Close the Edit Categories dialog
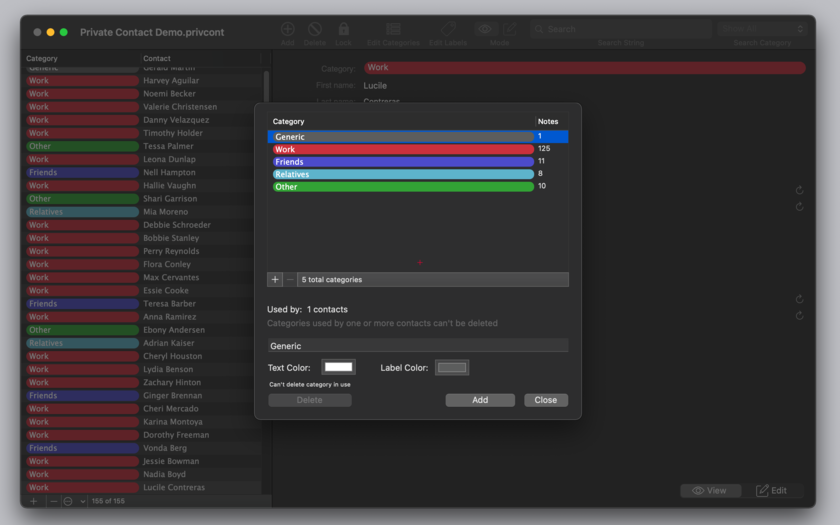840x525 pixels. tap(545, 400)
